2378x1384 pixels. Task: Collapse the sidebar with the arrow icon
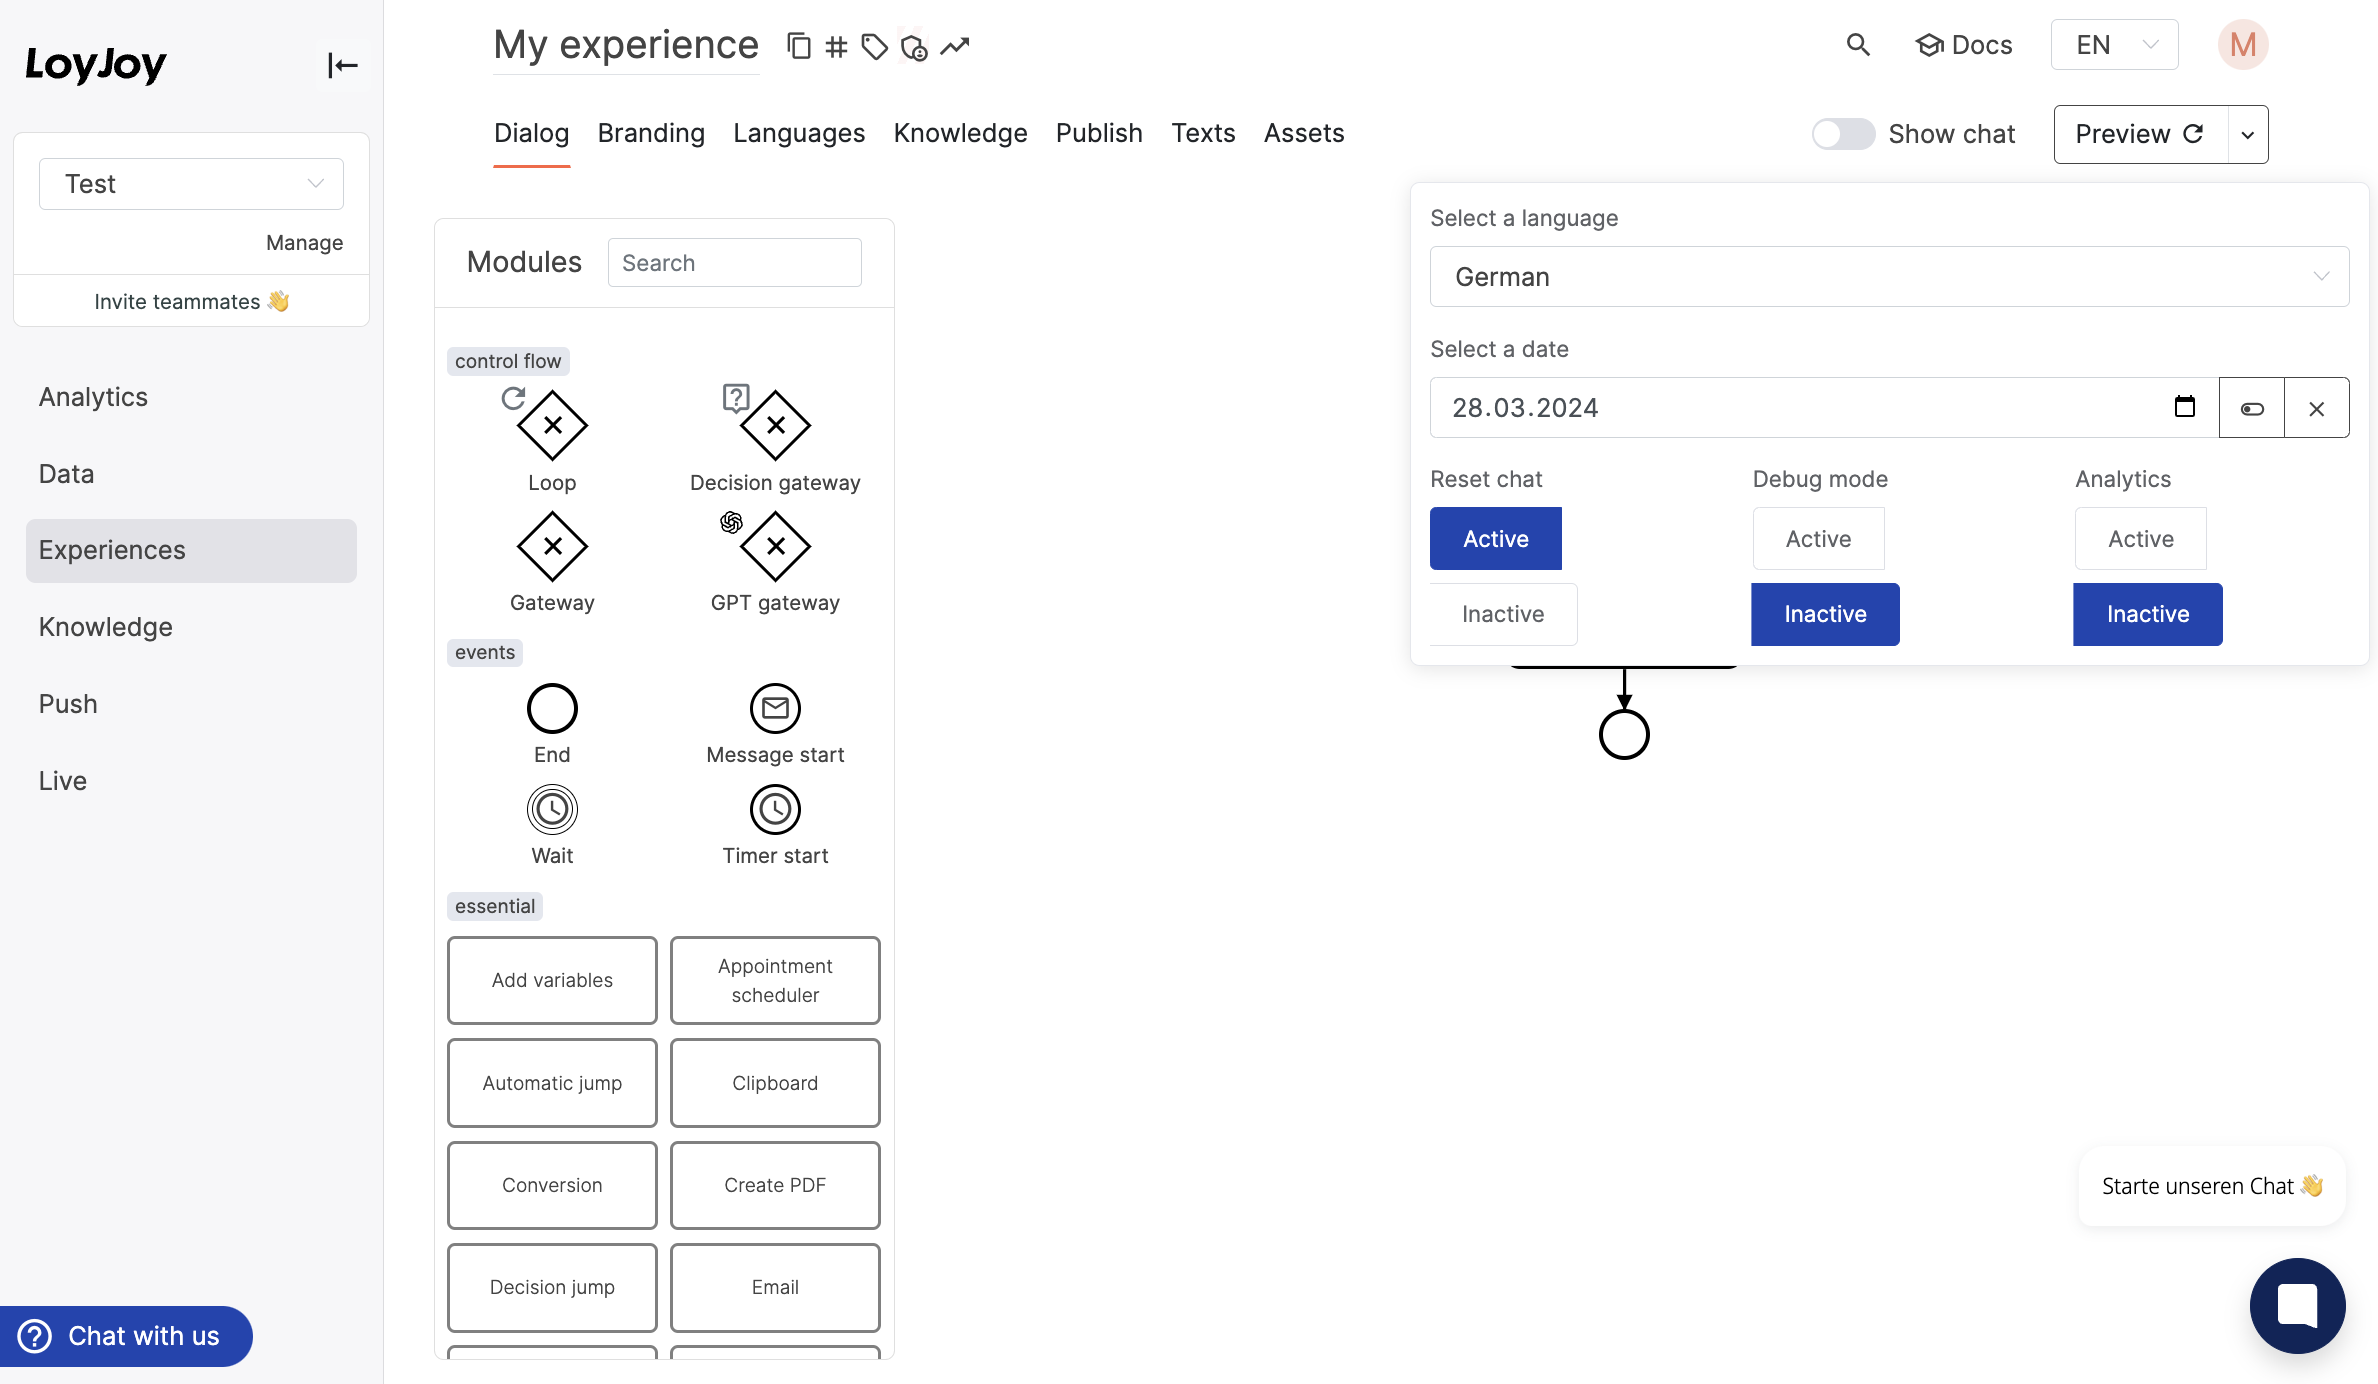click(342, 65)
